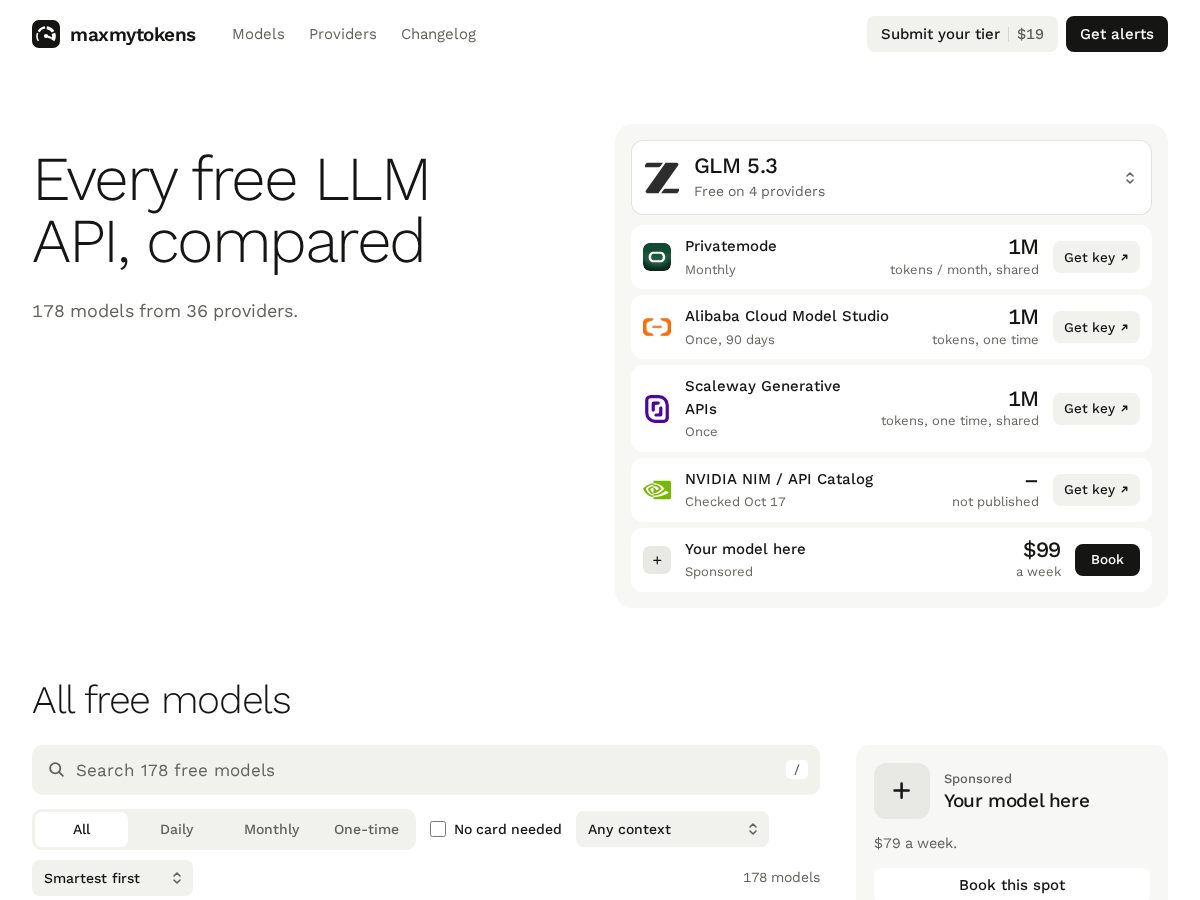Open the Providers nav item
1200x900 pixels.
coord(343,34)
